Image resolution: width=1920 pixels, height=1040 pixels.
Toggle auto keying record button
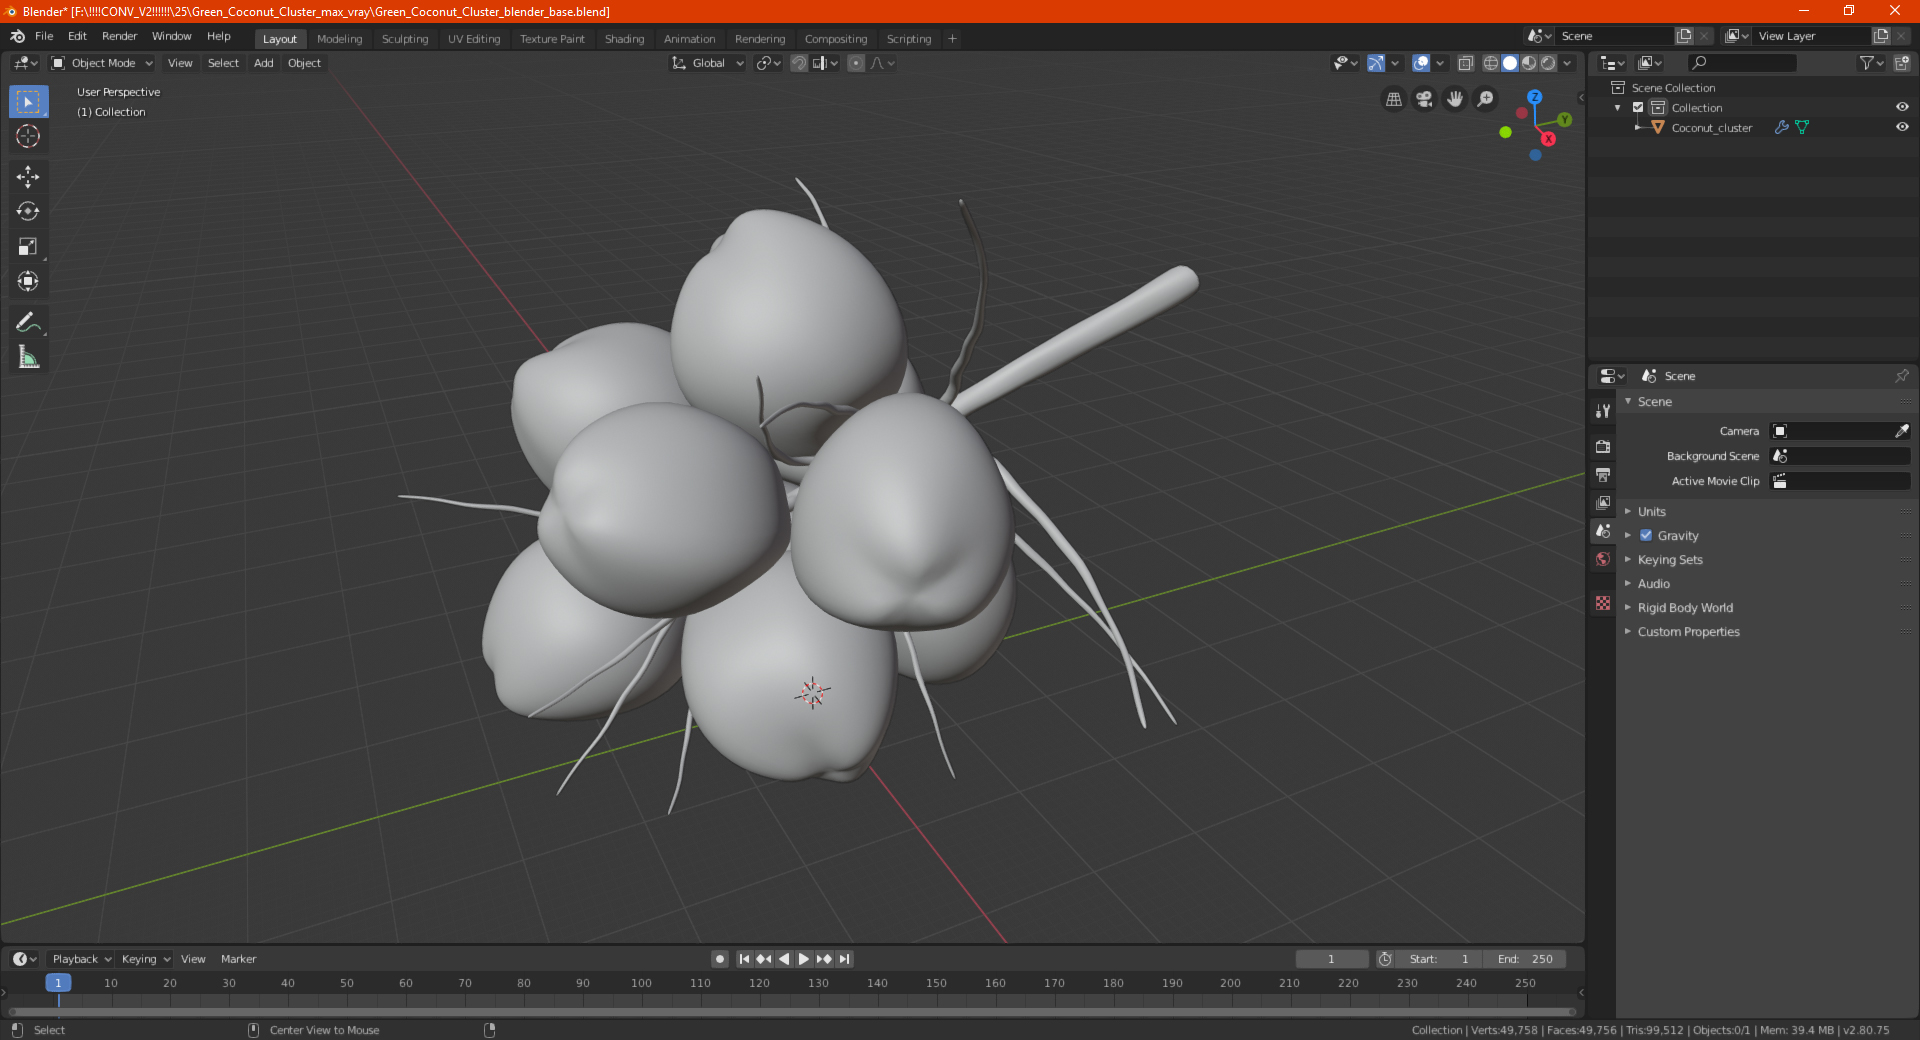[719, 958]
